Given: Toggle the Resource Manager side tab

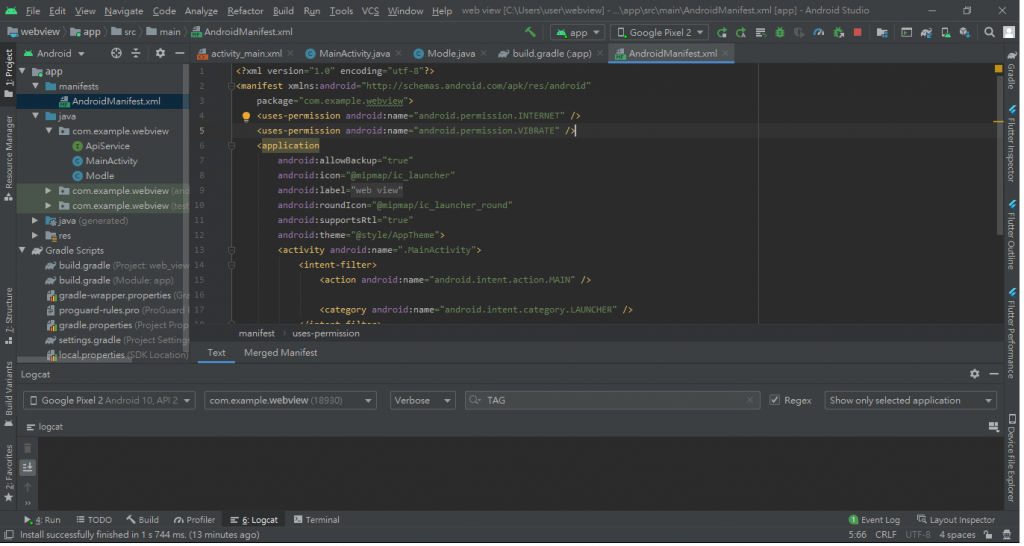Looking at the screenshot, I should tap(8, 158).
